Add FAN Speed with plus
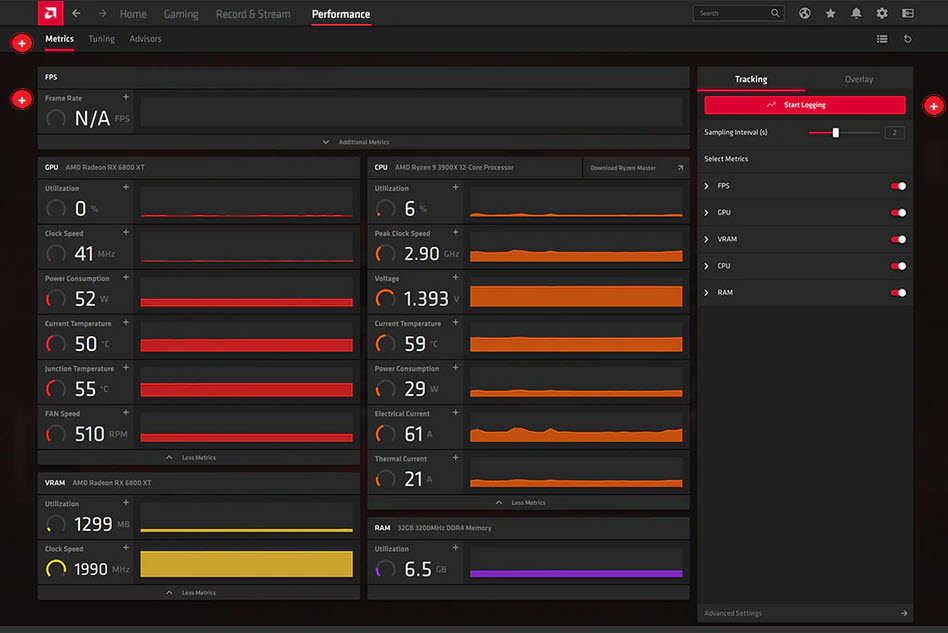Screen dimensions: 948x633 tap(126, 412)
